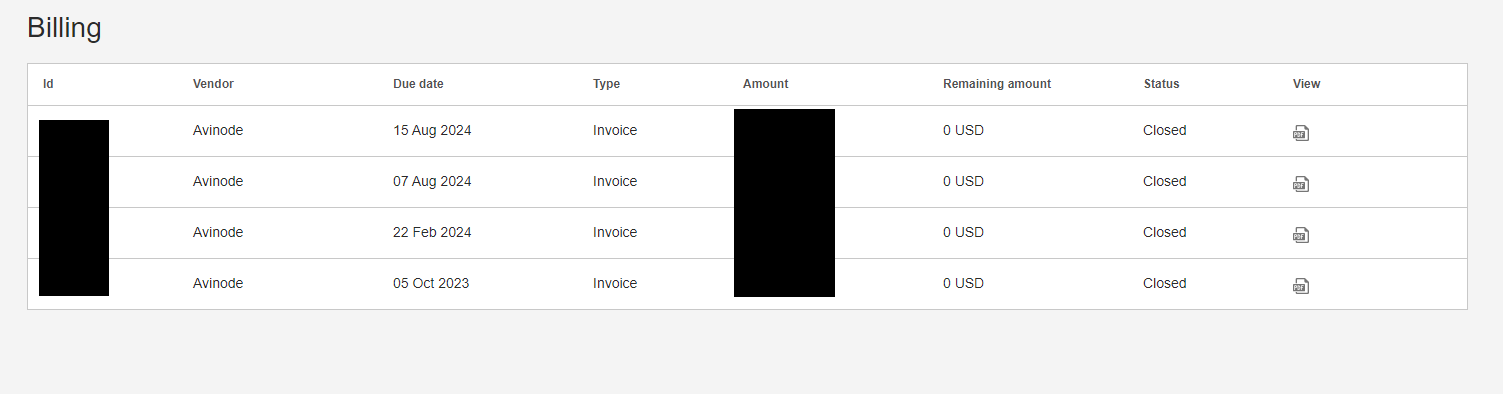The height and width of the screenshot is (394, 1503).
Task: Click the Type column header
Action: pyautogui.click(x=606, y=84)
